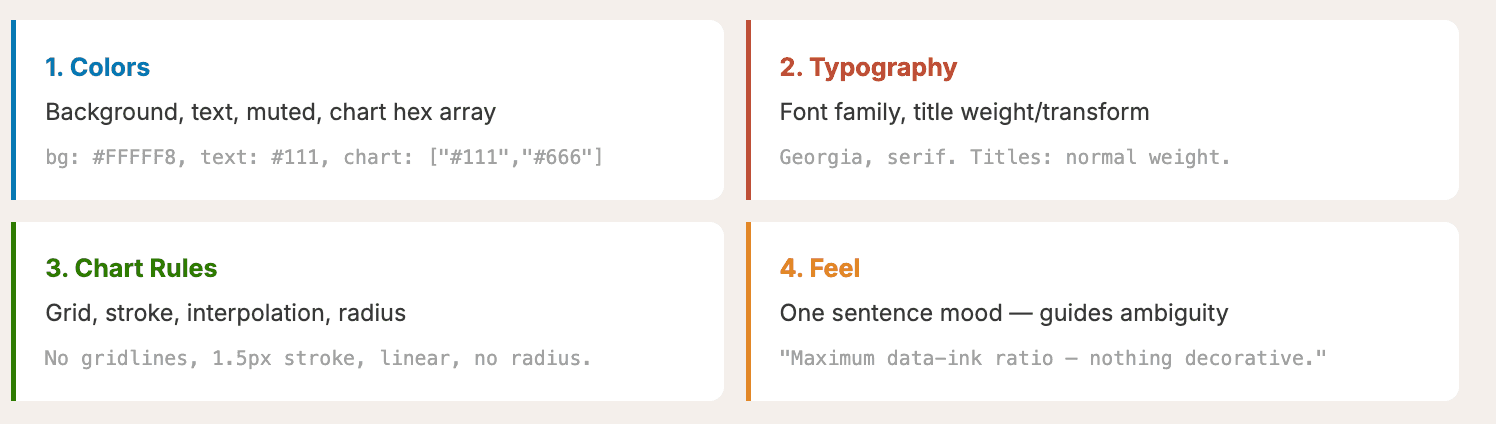Viewport: 1496px width, 424px height.
Task: Click the '1. Colors' heading
Action: (97, 68)
